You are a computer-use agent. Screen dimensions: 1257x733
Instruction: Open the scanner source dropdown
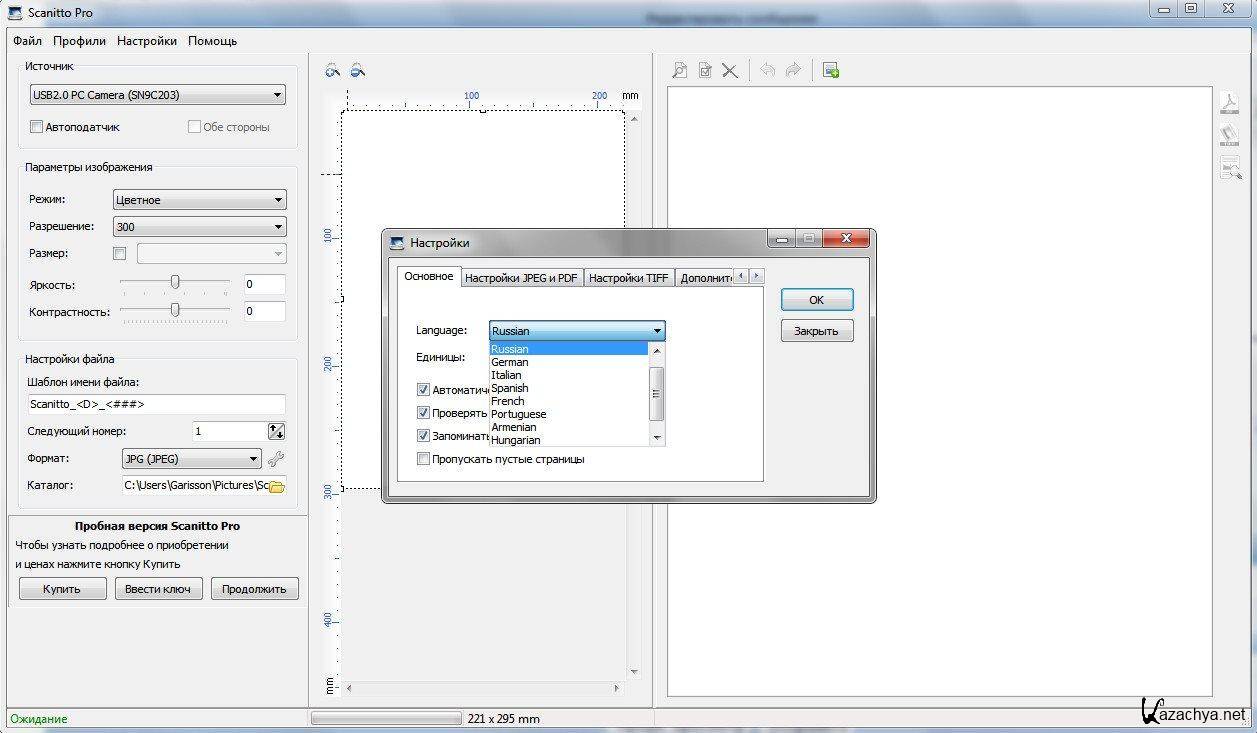(157, 95)
